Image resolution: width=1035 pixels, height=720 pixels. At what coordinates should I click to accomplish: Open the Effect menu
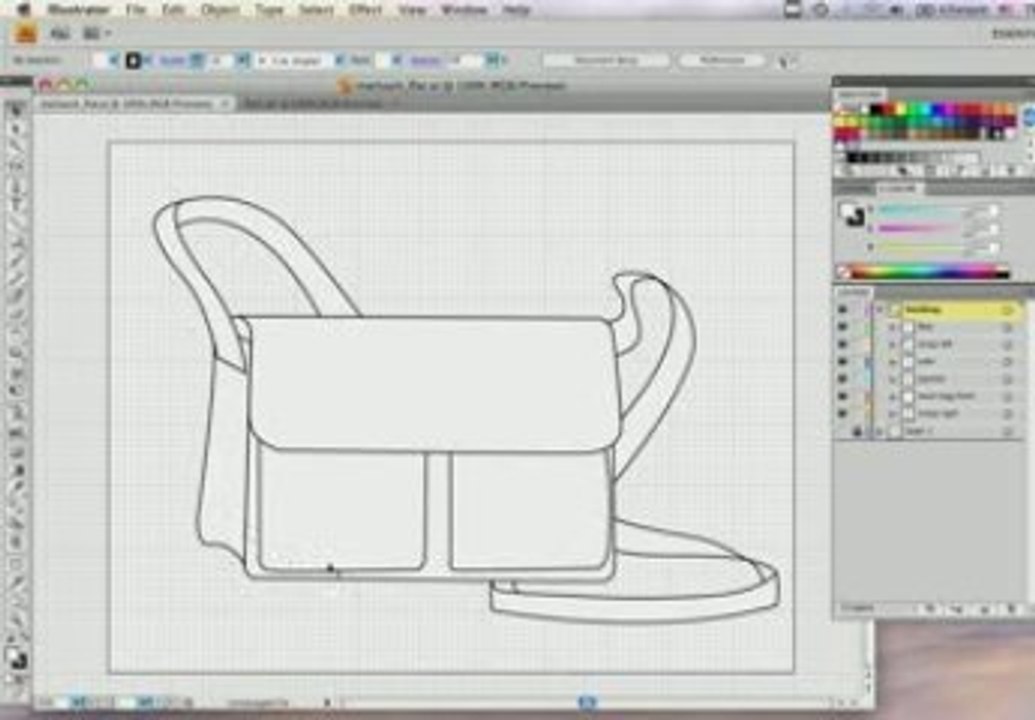point(365,10)
